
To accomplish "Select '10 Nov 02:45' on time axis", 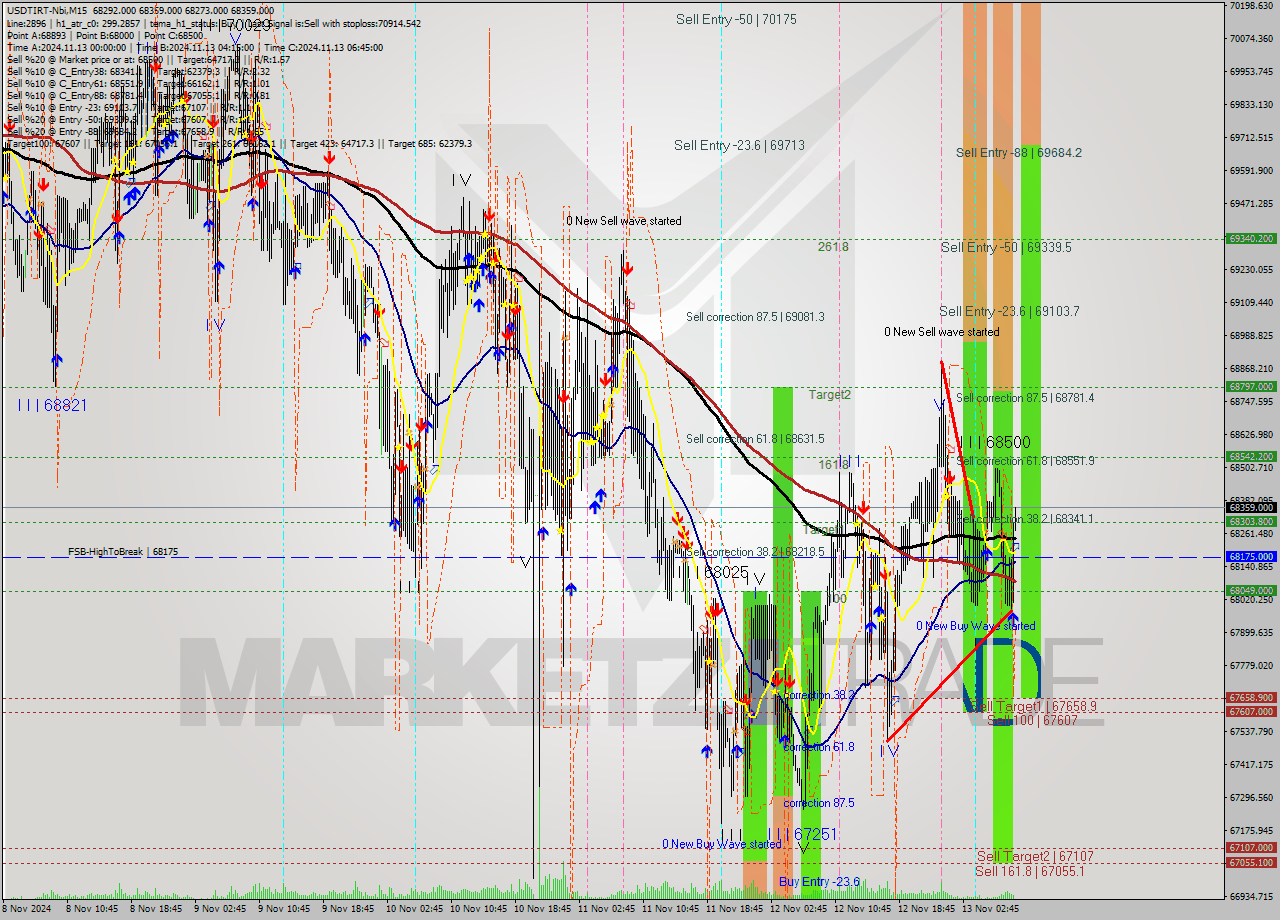I will 414,910.
